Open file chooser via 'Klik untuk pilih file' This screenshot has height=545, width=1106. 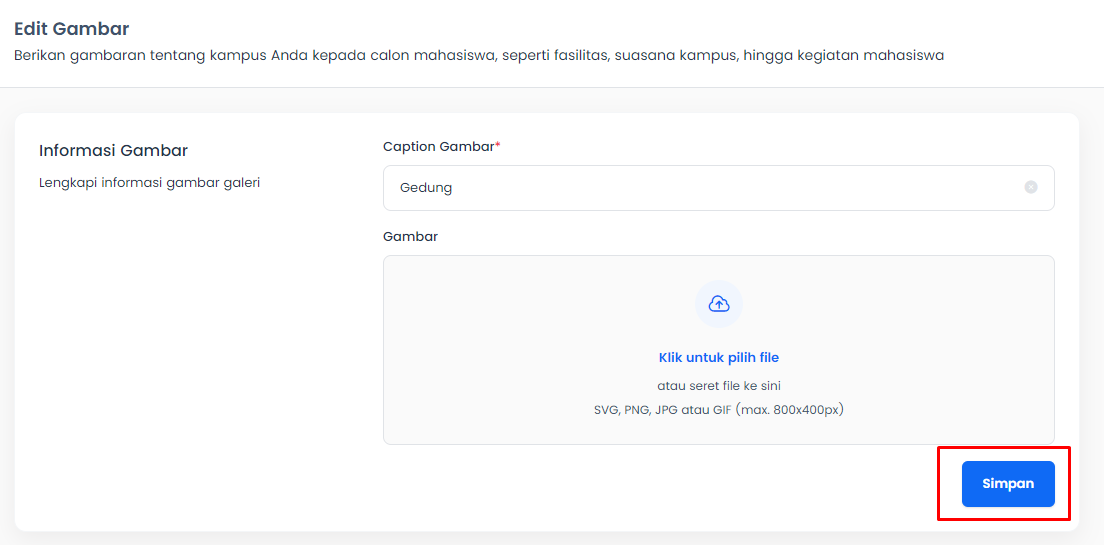719,357
